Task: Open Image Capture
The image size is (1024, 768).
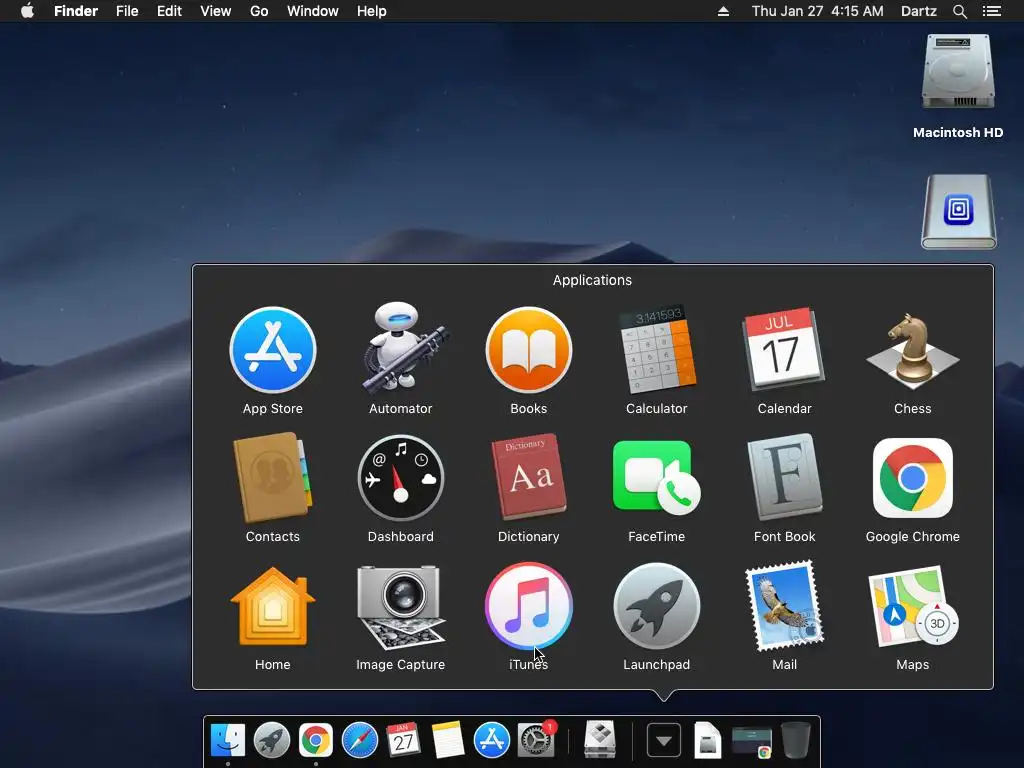Action: click(401, 607)
